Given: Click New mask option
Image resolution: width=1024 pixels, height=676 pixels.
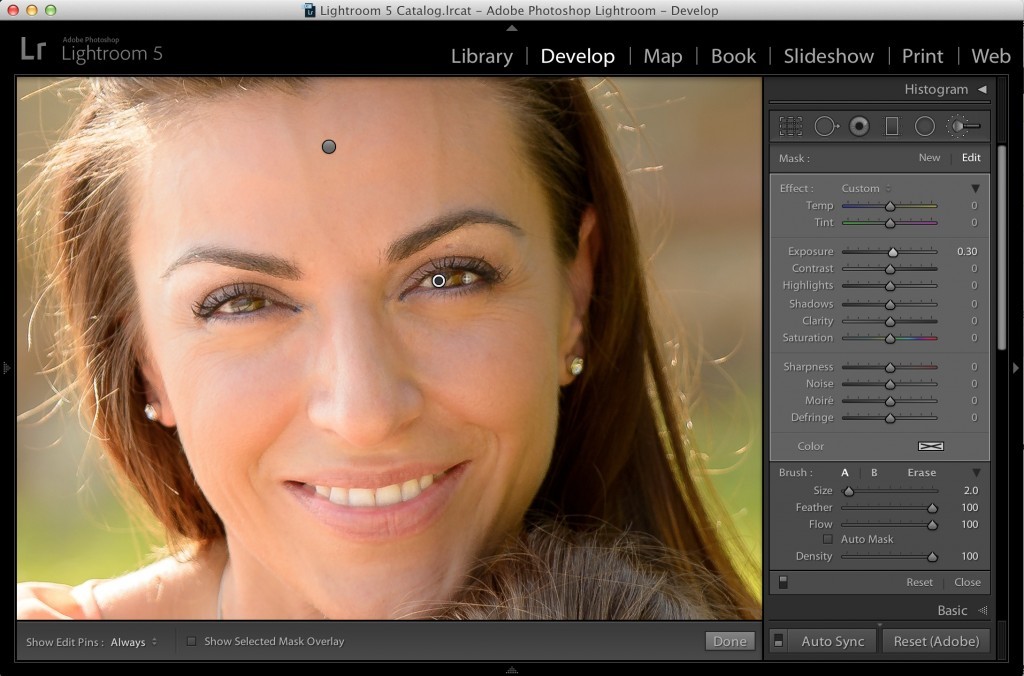Looking at the screenshot, I should [x=929, y=157].
